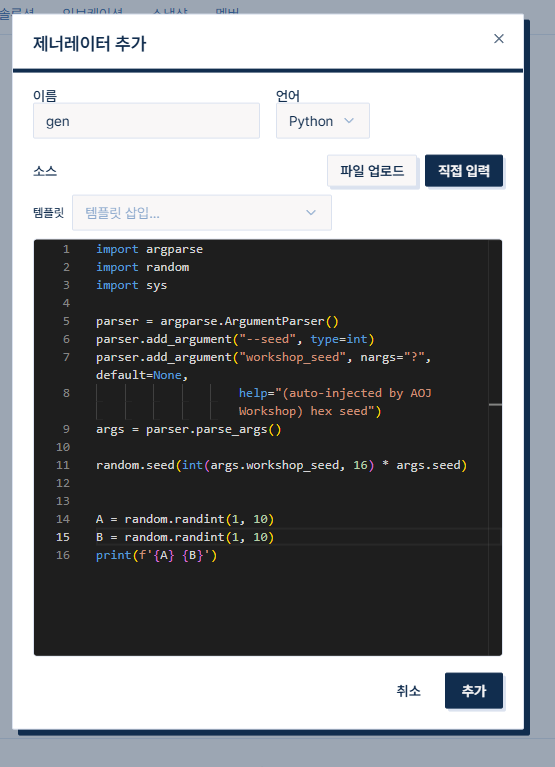Click the chevron arrow in Python dropdown

[349, 121]
